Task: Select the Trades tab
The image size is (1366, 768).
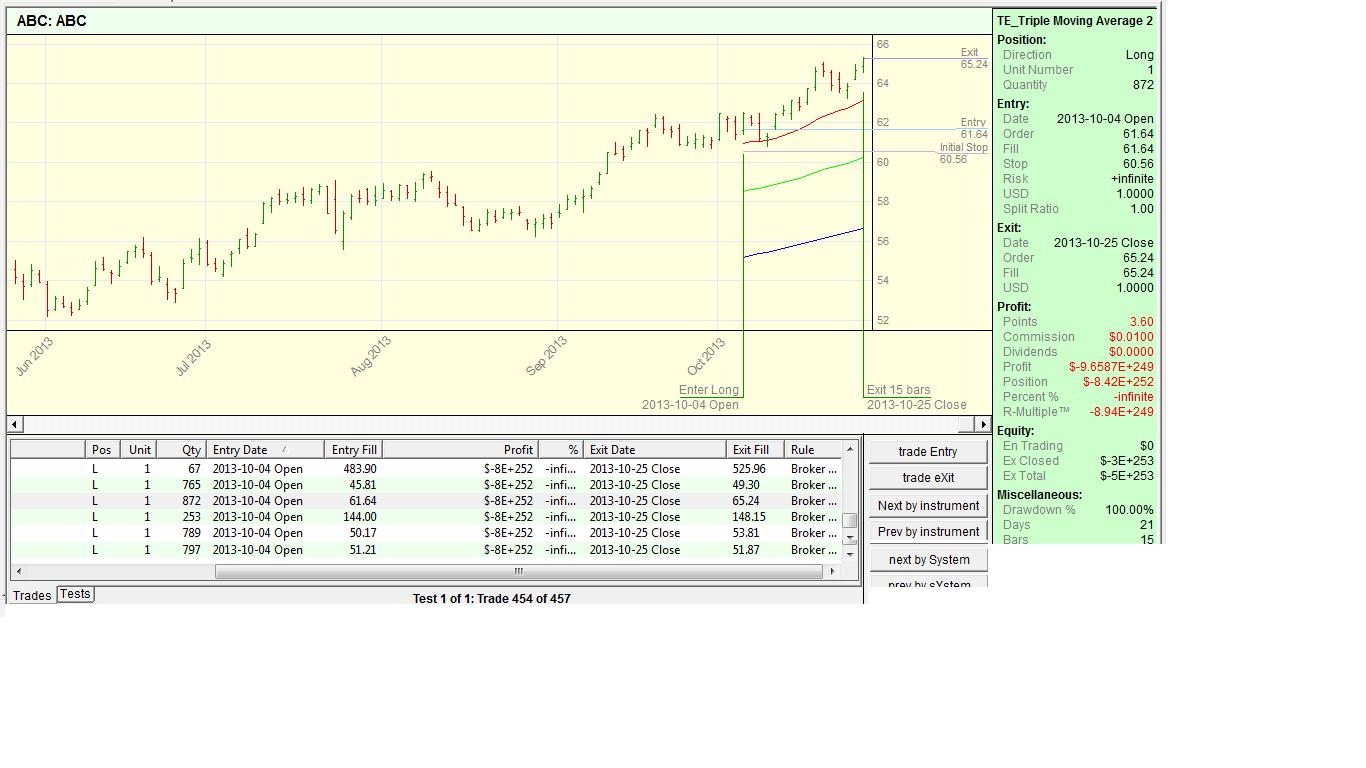Action: coord(32,595)
